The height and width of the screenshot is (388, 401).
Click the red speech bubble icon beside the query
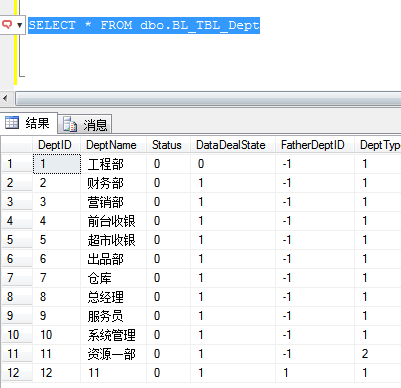[7, 25]
